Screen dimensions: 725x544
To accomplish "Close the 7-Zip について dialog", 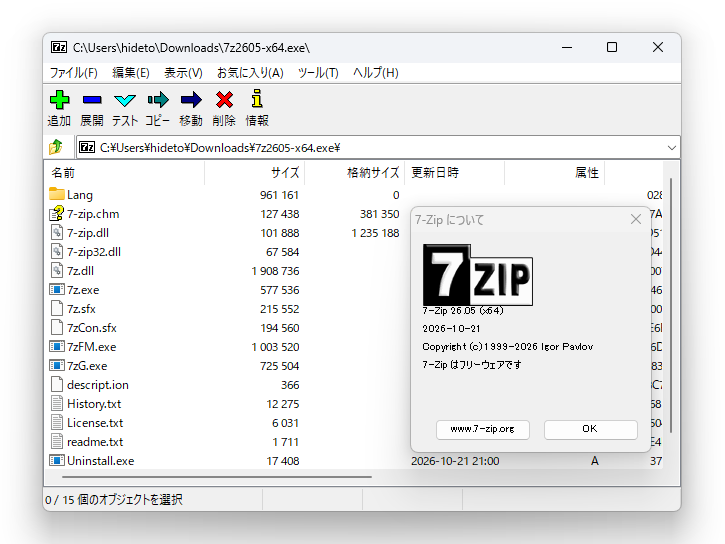I will coord(636,219).
